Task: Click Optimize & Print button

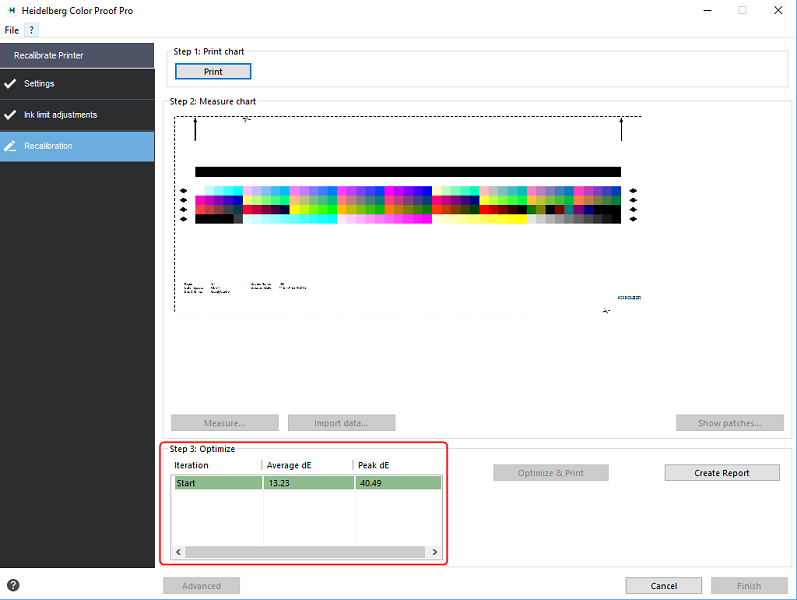Action: (550, 473)
